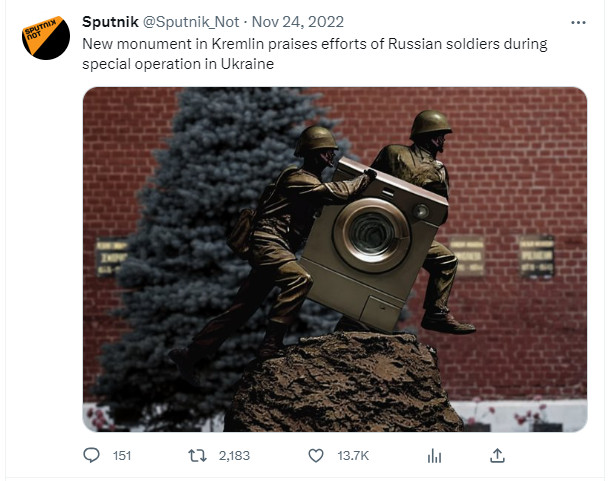
Task: Click the retweet arrows icon
Action: click(x=197, y=456)
